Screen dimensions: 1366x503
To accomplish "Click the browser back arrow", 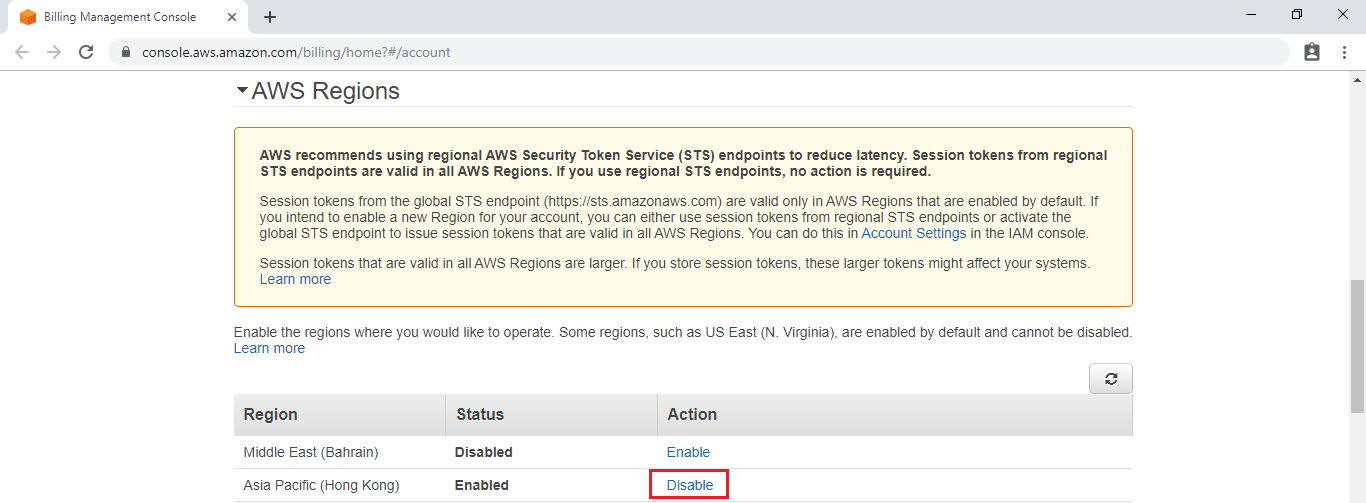I will [x=22, y=52].
